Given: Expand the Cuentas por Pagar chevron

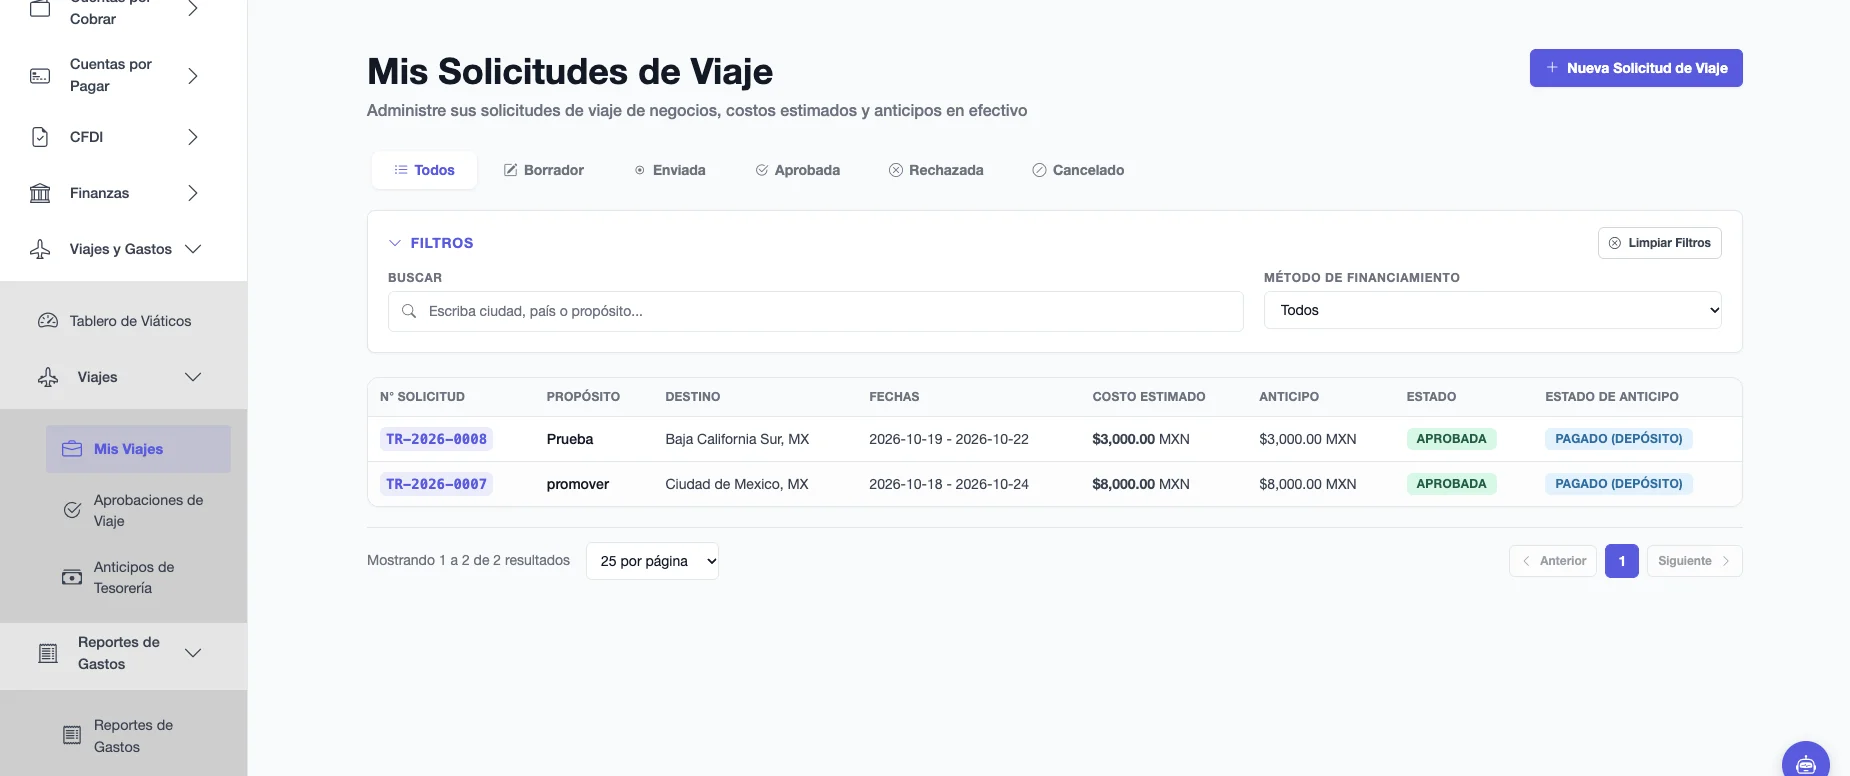Looking at the screenshot, I should coord(193,76).
